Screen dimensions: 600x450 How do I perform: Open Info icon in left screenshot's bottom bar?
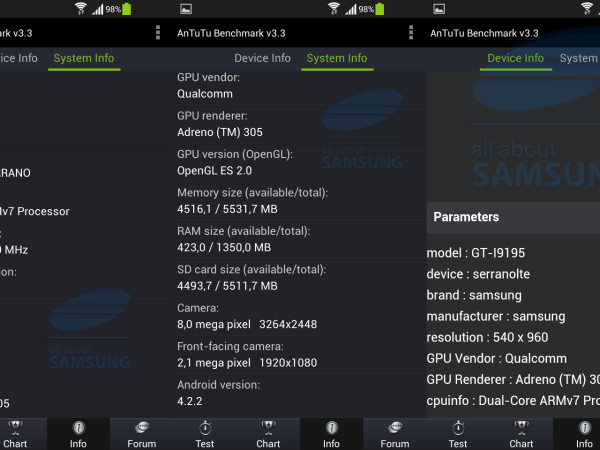pos(78,428)
